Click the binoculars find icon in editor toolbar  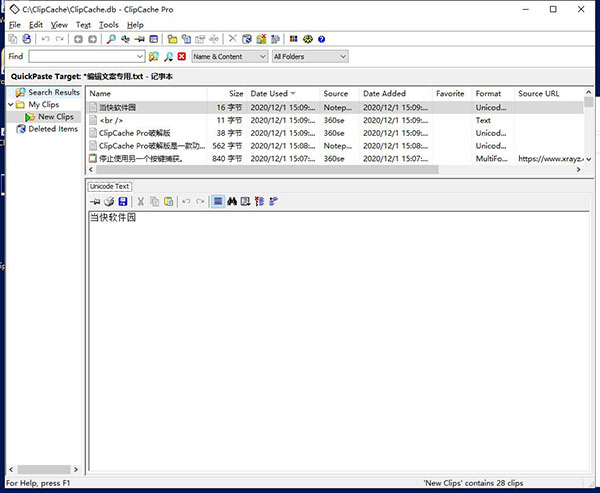tap(232, 201)
